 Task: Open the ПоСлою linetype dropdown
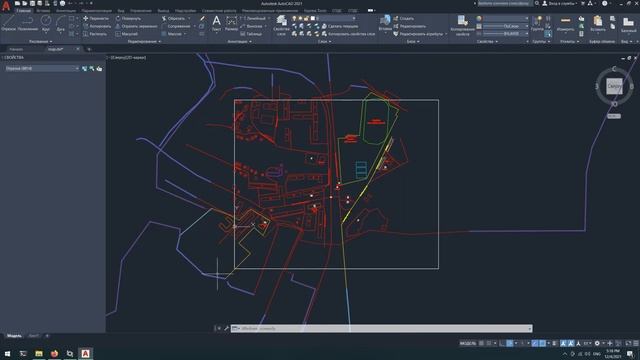tap(506, 26)
